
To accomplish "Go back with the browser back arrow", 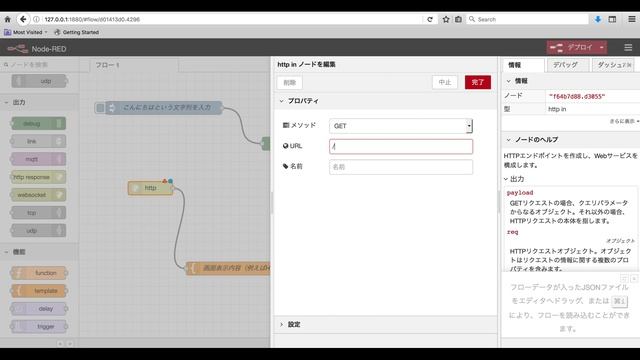I will pos(23,19).
